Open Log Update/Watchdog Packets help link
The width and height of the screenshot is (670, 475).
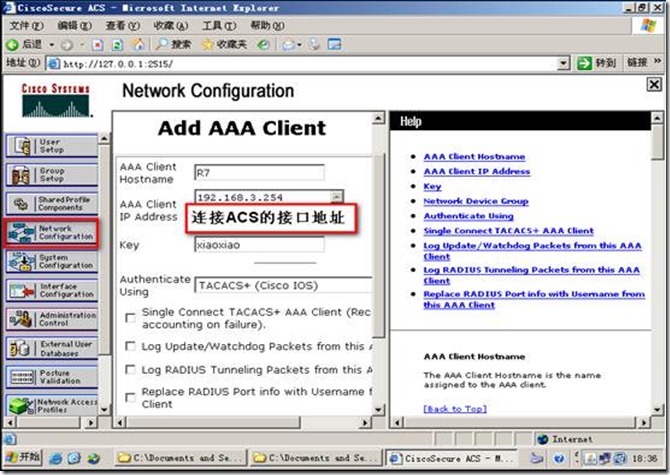532,251
